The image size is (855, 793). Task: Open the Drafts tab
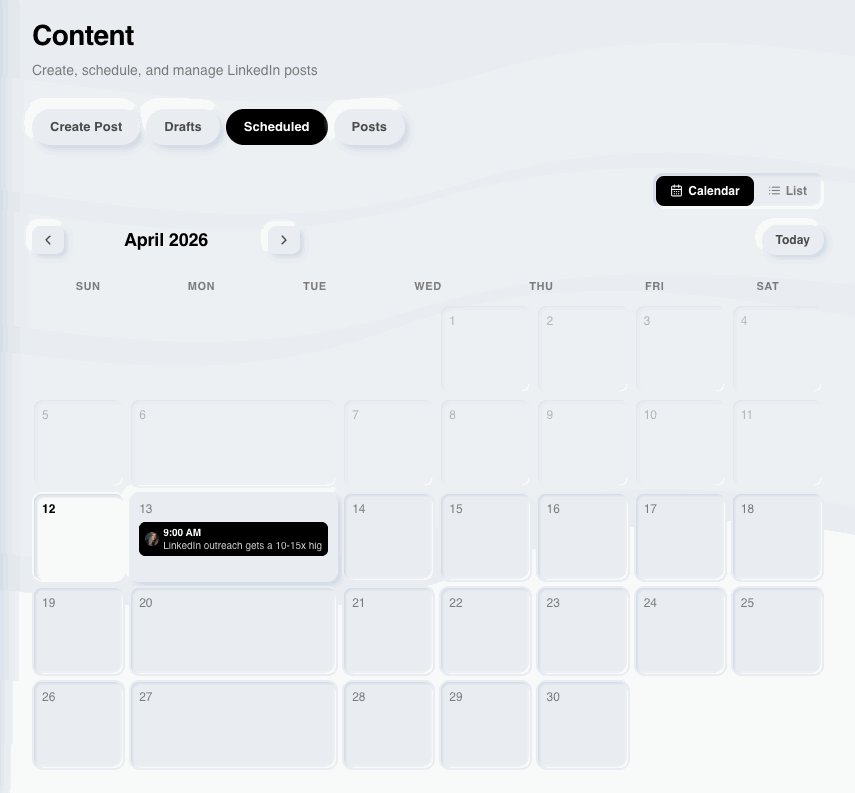click(x=183, y=127)
